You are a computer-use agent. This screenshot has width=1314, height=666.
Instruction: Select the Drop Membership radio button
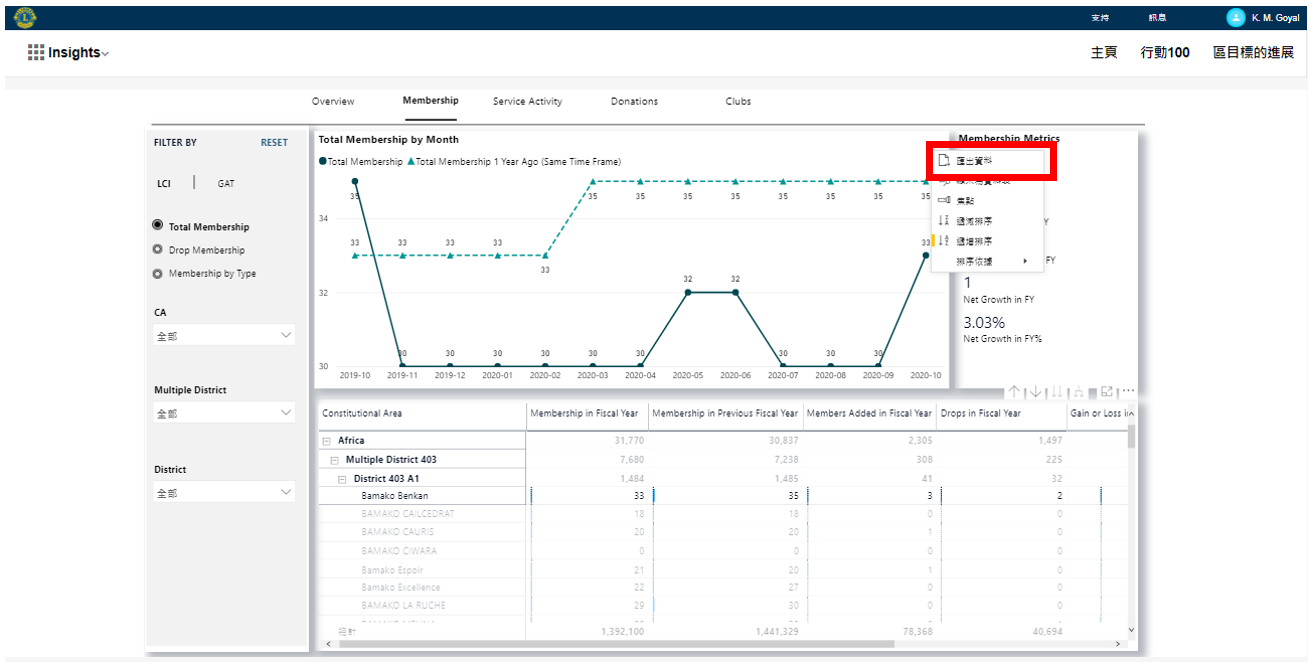[158, 250]
